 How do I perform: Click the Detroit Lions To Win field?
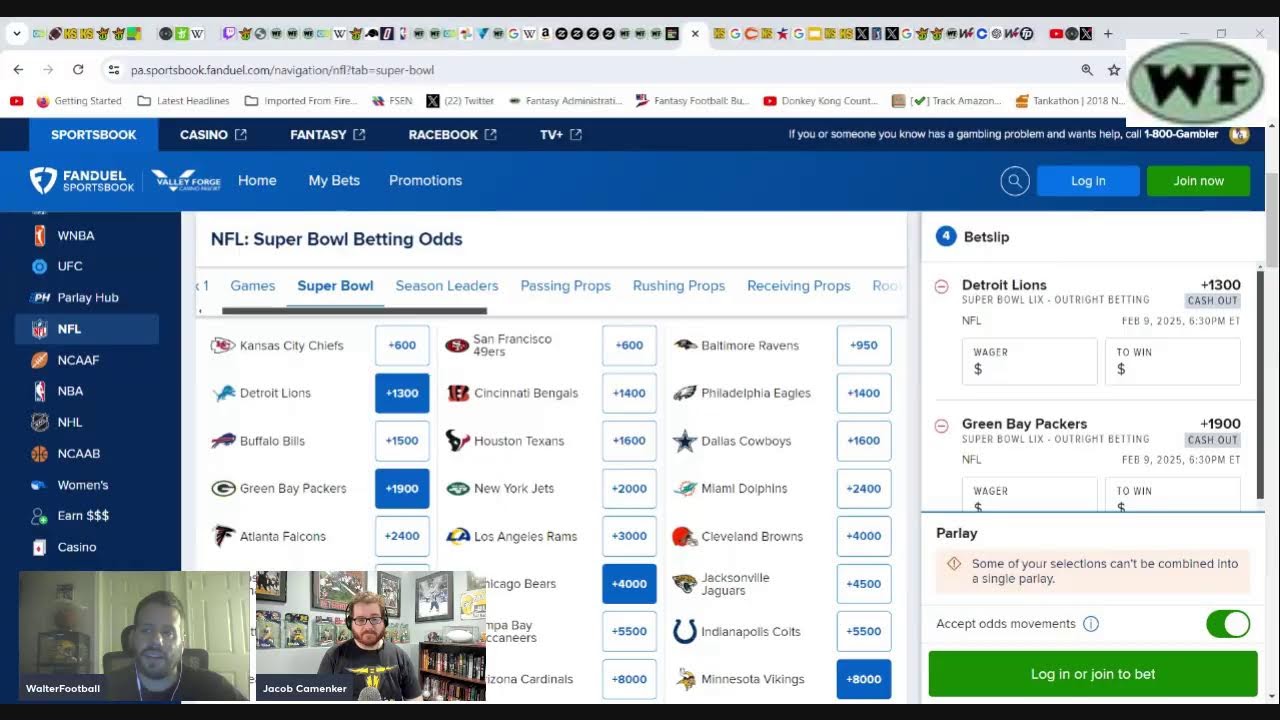point(1172,361)
